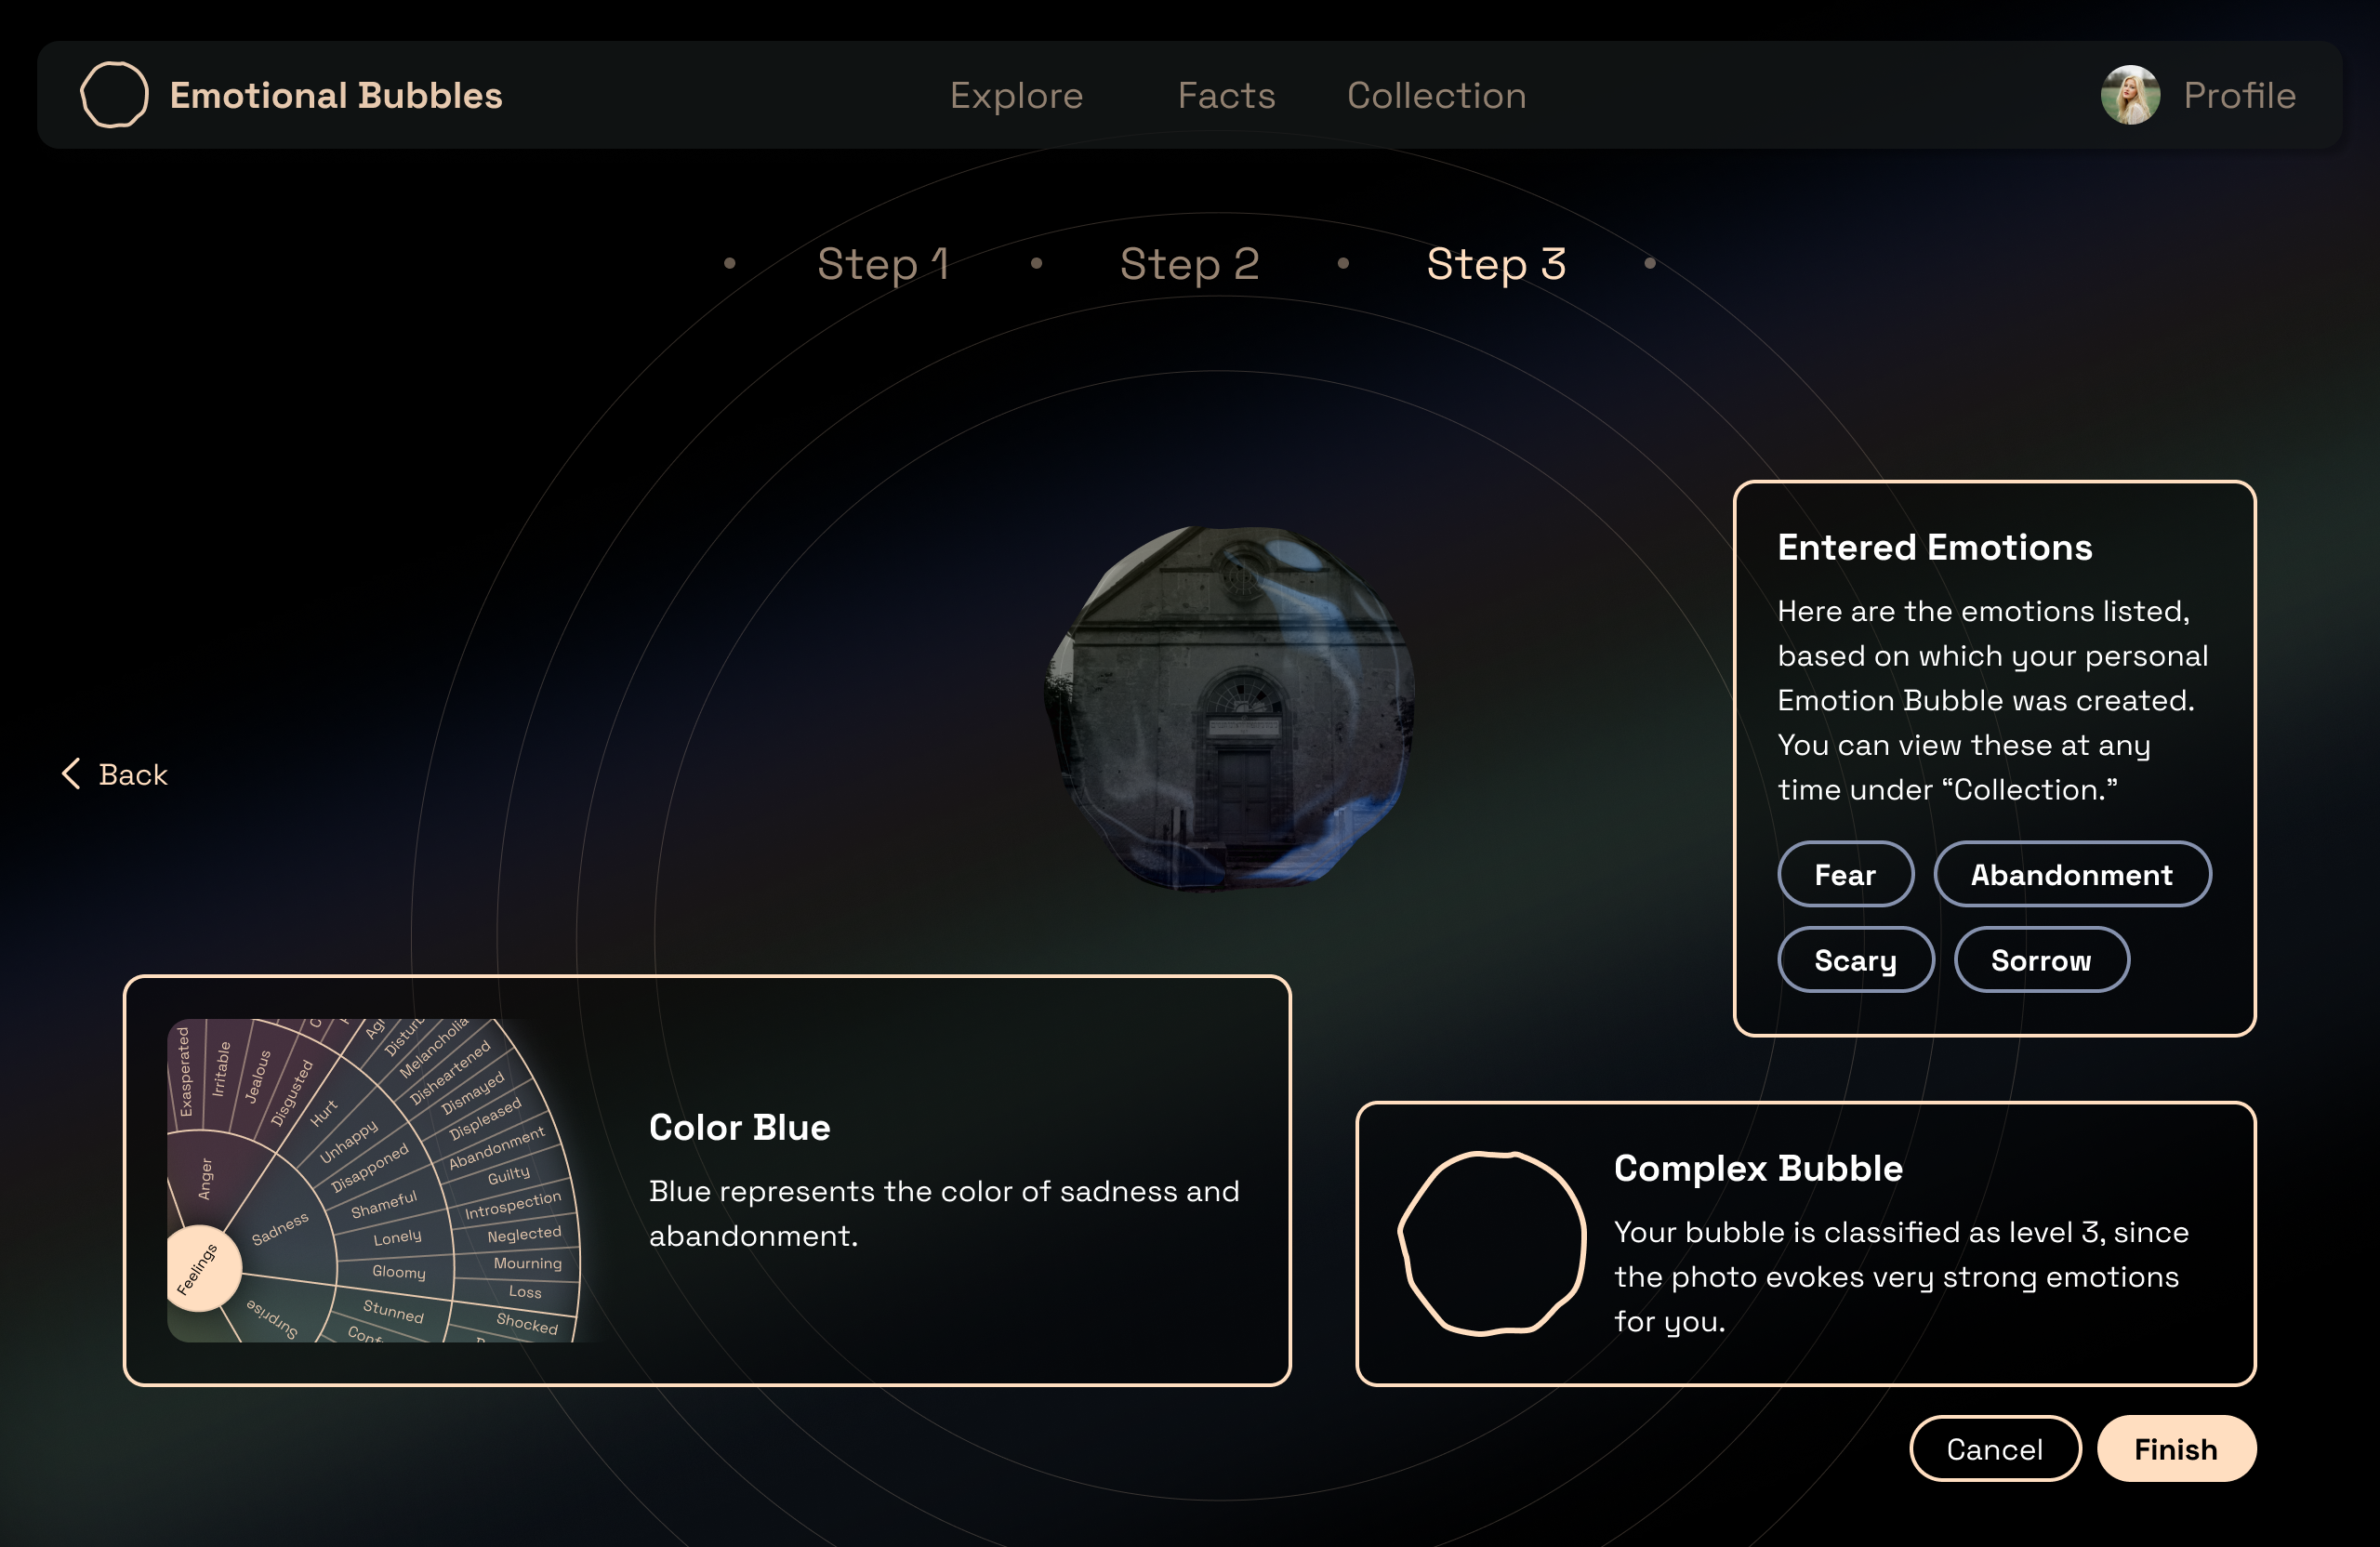The height and width of the screenshot is (1547, 2380).
Task: Toggle the Abandonment emotion chip
Action: click(2071, 874)
